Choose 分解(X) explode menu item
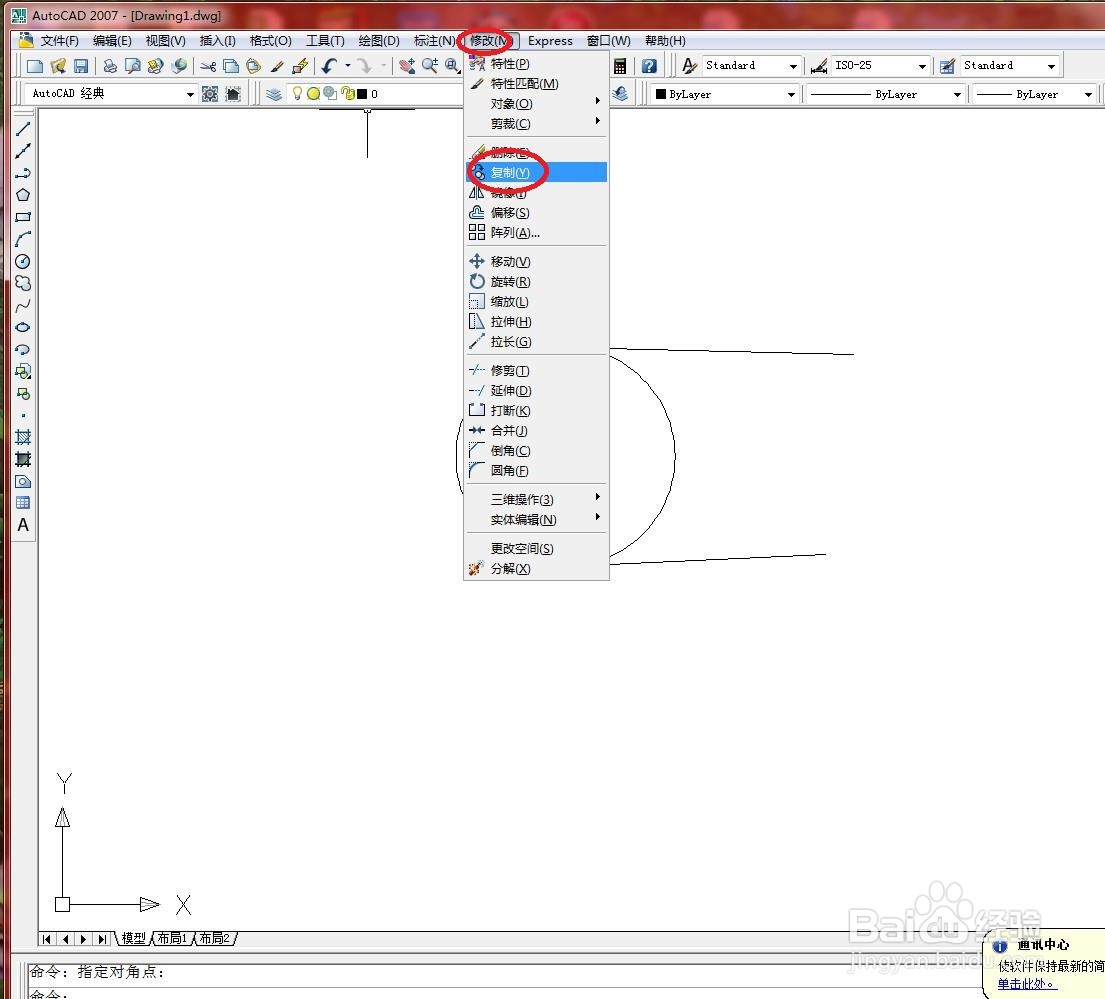The width and height of the screenshot is (1105, 999). tap(536, 569)
